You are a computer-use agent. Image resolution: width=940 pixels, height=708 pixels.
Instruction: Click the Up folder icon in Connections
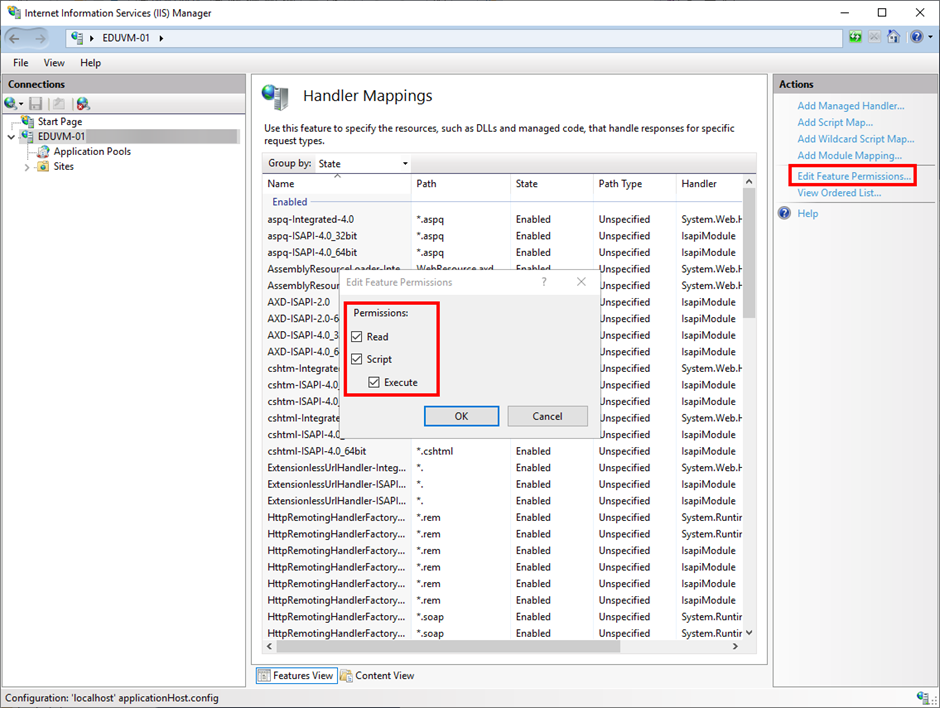(x=59, y=104)
